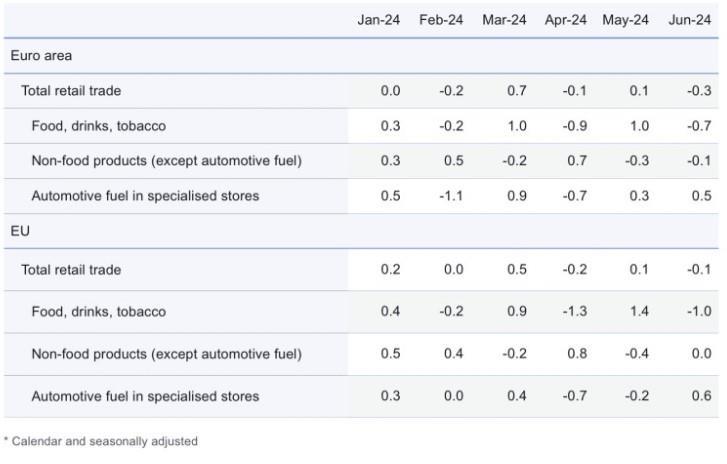Click the 1.4 value in May-24 column
Screen dimensions: 727x464
(639, 312)
